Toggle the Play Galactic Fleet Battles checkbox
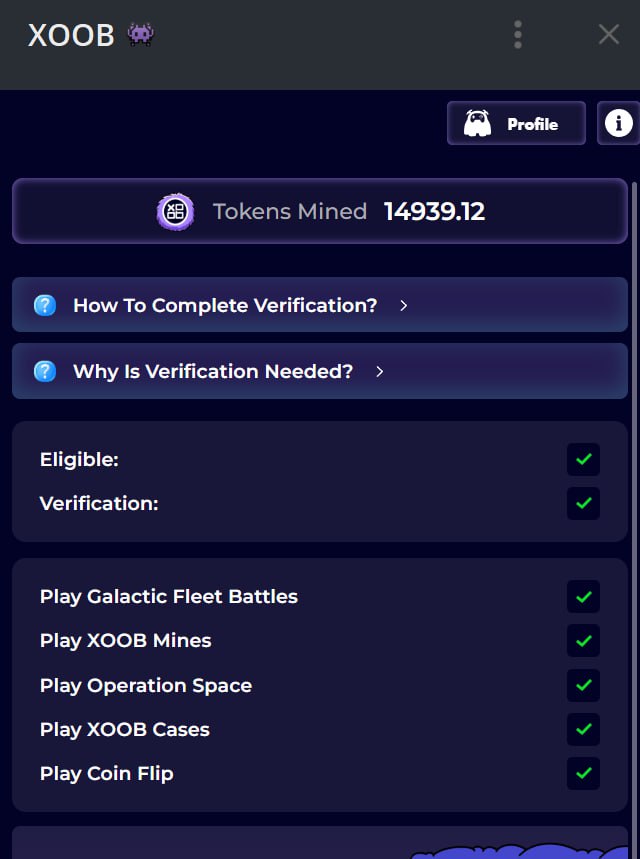The width and height of the screenshot is (640, 859). coord(584,597)
